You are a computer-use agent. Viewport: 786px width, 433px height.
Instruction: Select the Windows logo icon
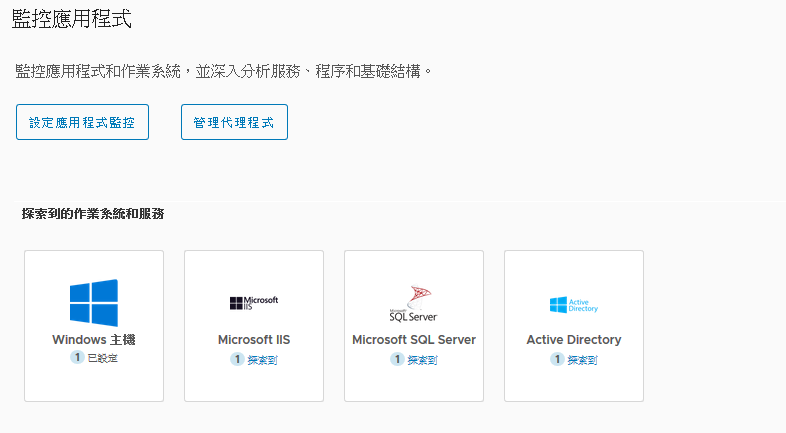(x=94, y=303)
